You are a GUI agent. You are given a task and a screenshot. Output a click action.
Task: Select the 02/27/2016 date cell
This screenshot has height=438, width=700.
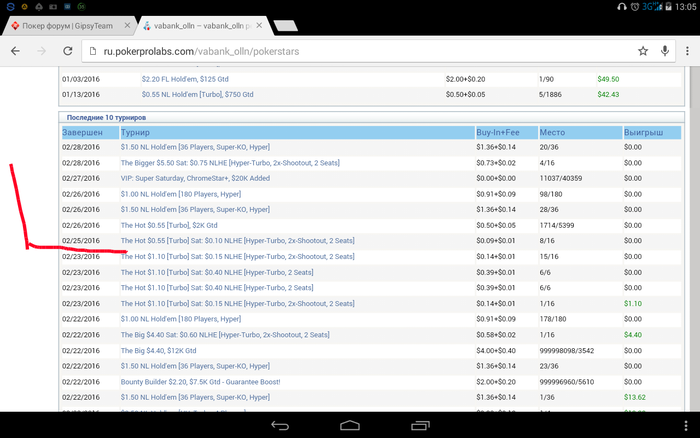pos(81,178)
